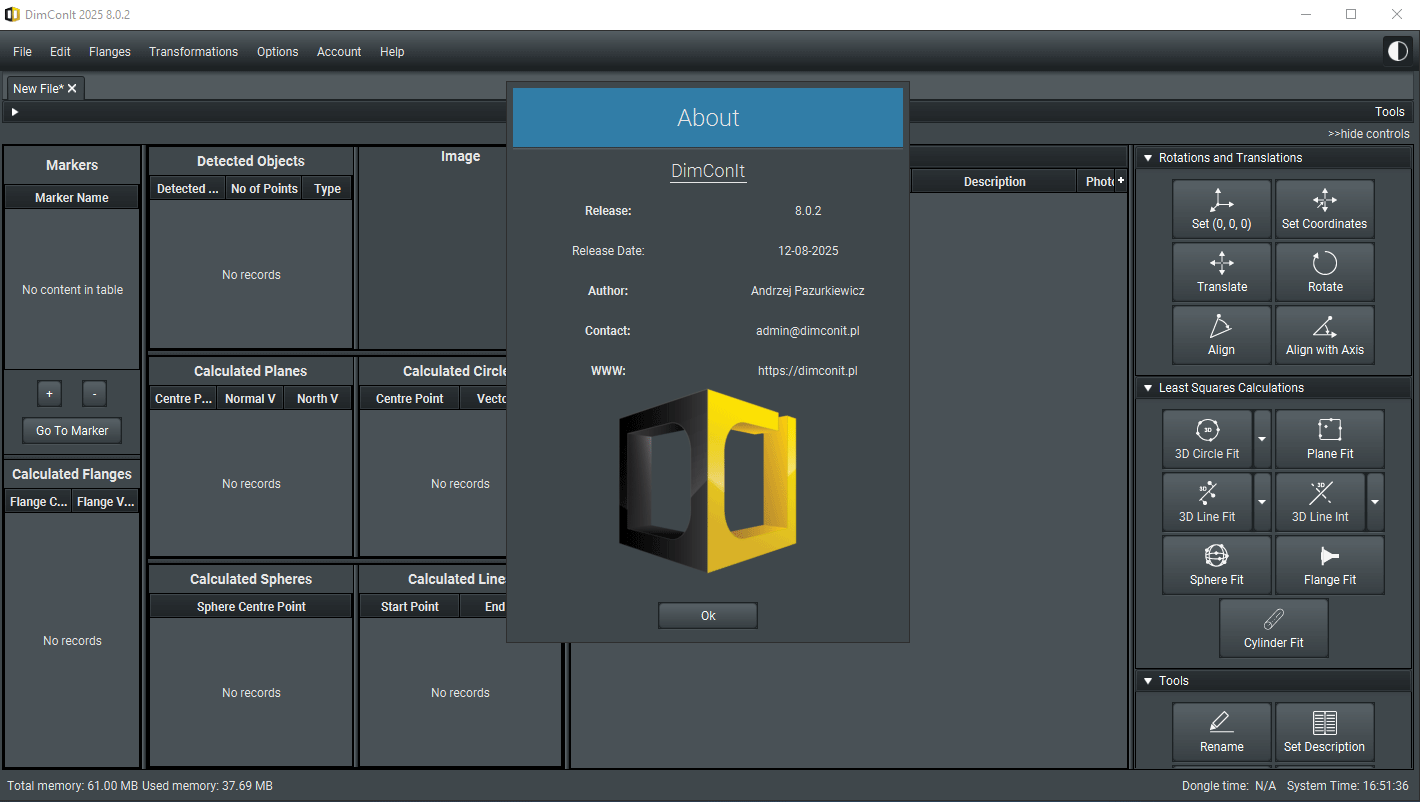Close the New File tab
This screenshot has width=1420, height=802.
[72, 89]
